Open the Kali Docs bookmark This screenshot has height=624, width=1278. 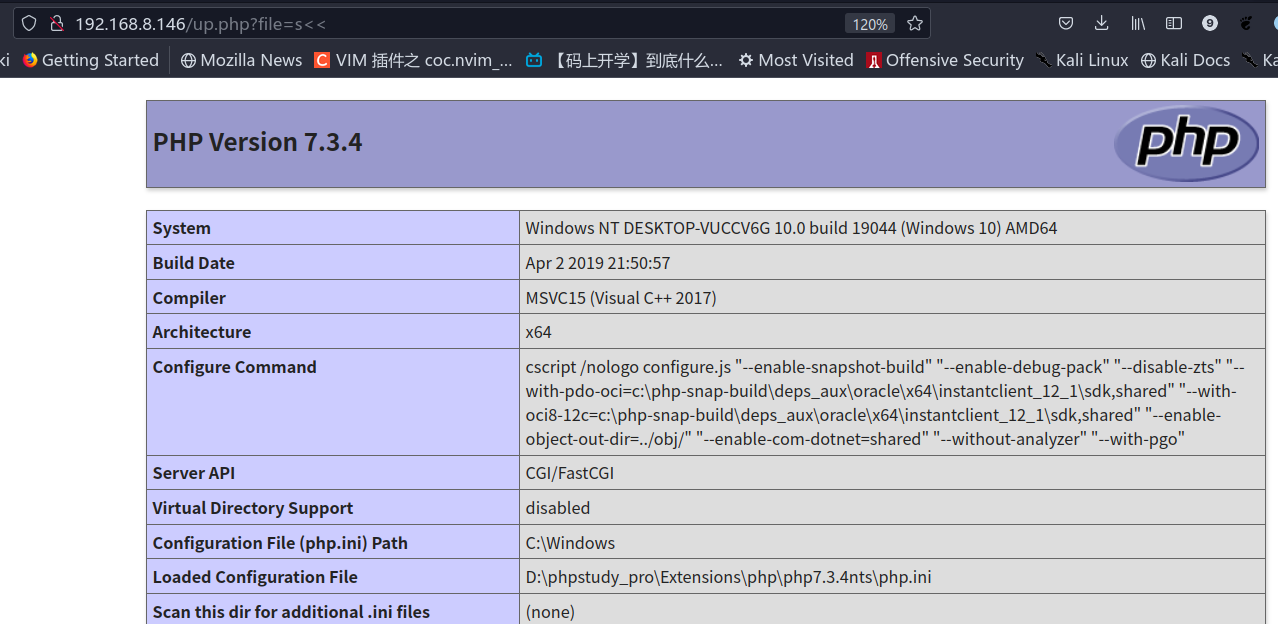pos(1185,60)
